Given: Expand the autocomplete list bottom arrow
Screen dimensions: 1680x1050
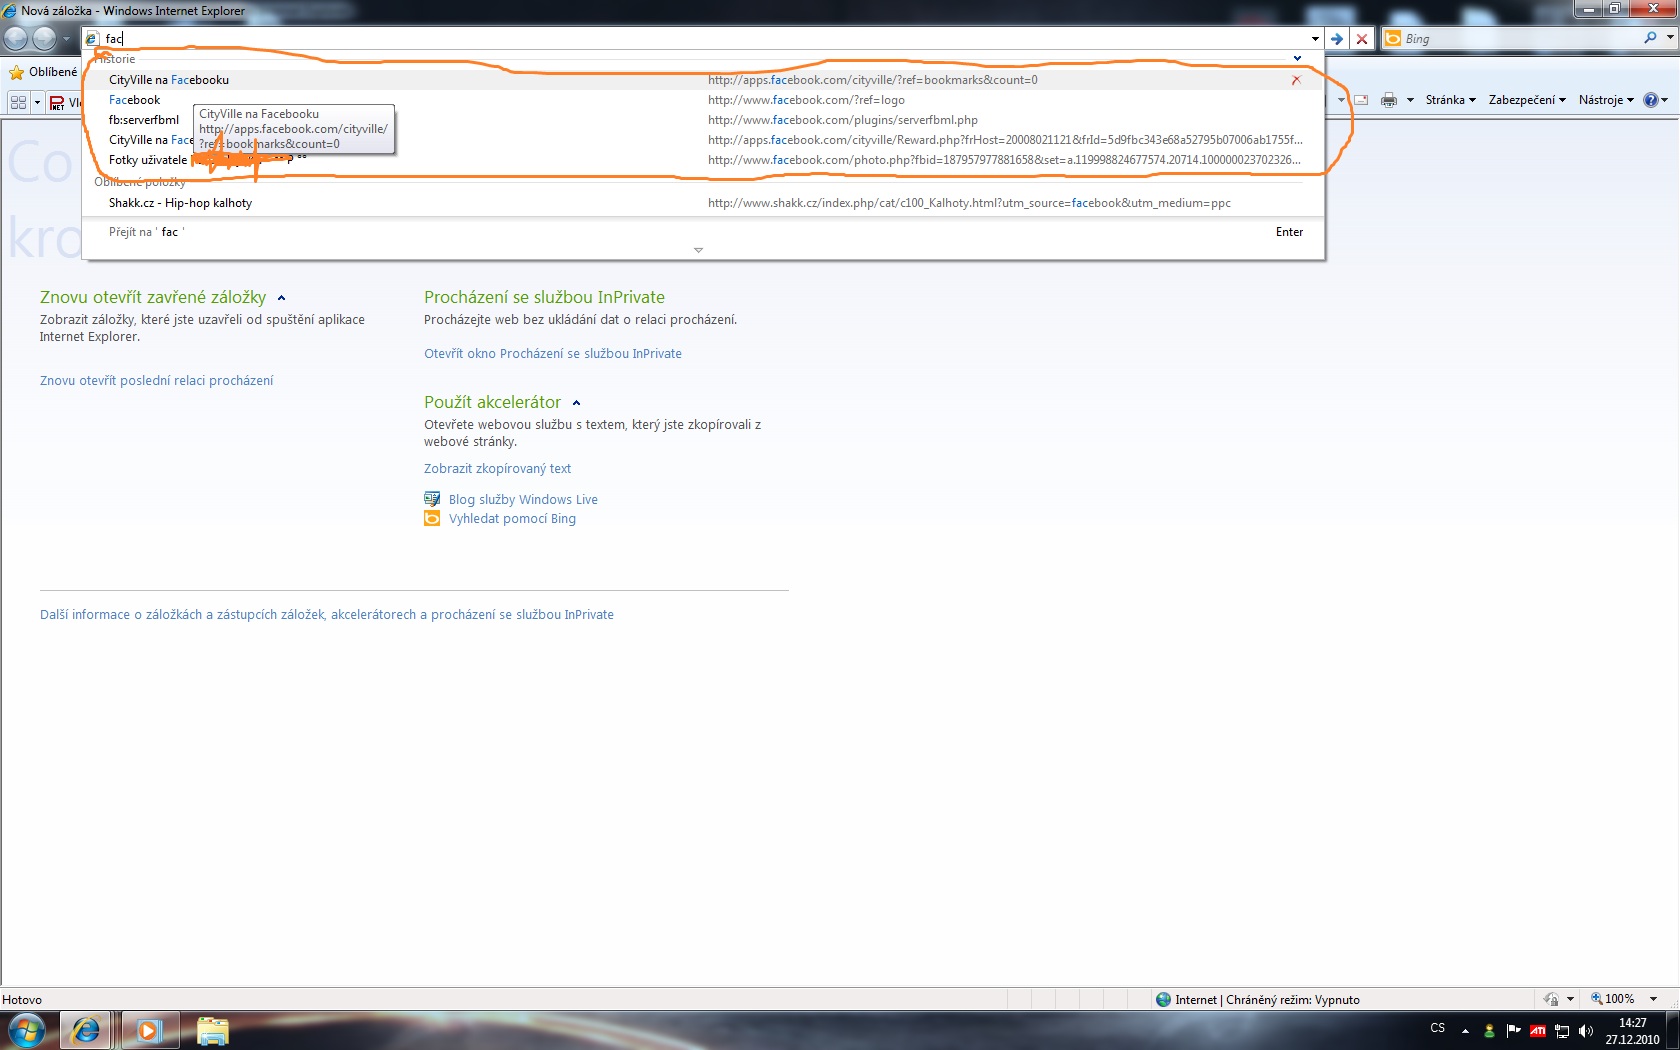Looking at the screenshot, I should [x=698, y=250].
